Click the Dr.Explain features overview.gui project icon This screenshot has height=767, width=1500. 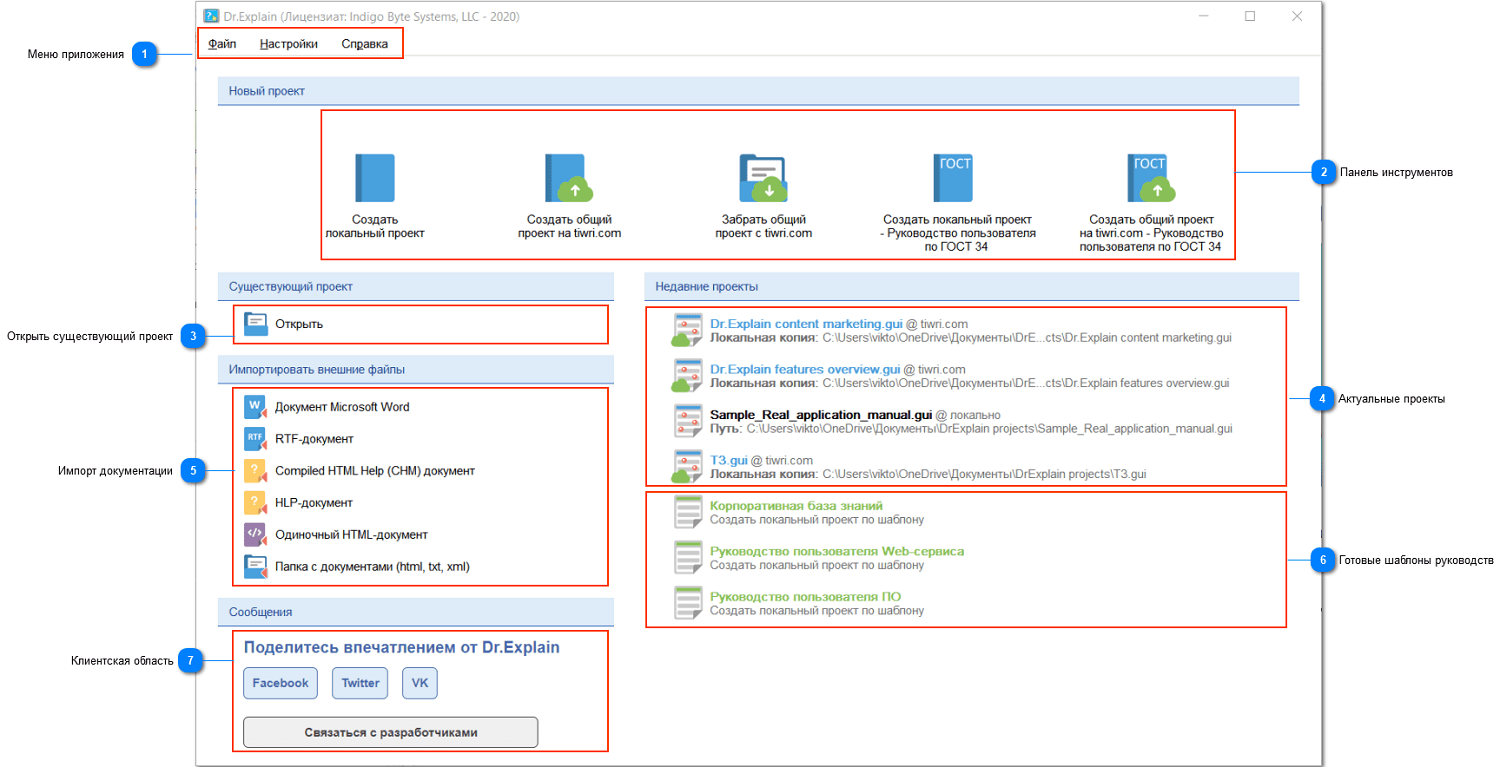[x=686, y=376]
